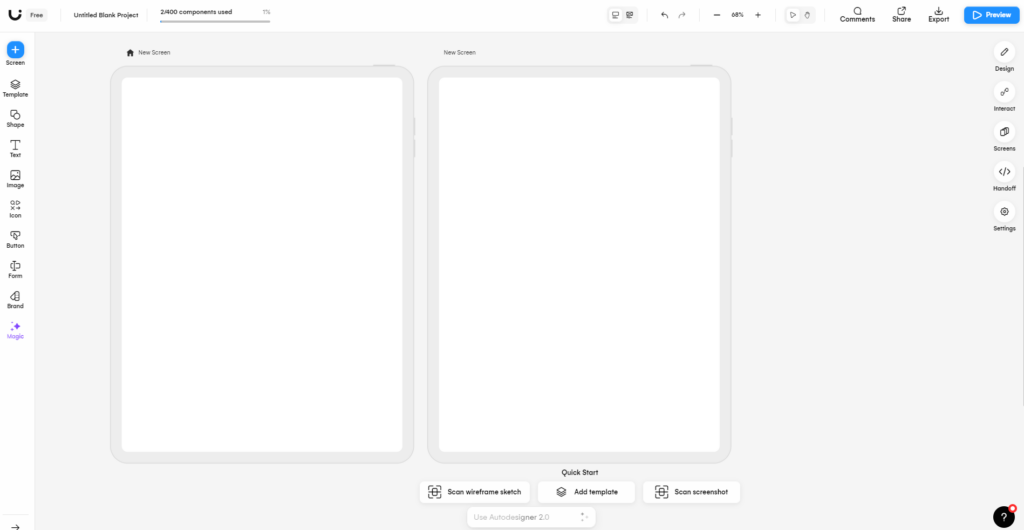Open the Template panel in the sidebar
The image size is (1024, 530).
15,88
